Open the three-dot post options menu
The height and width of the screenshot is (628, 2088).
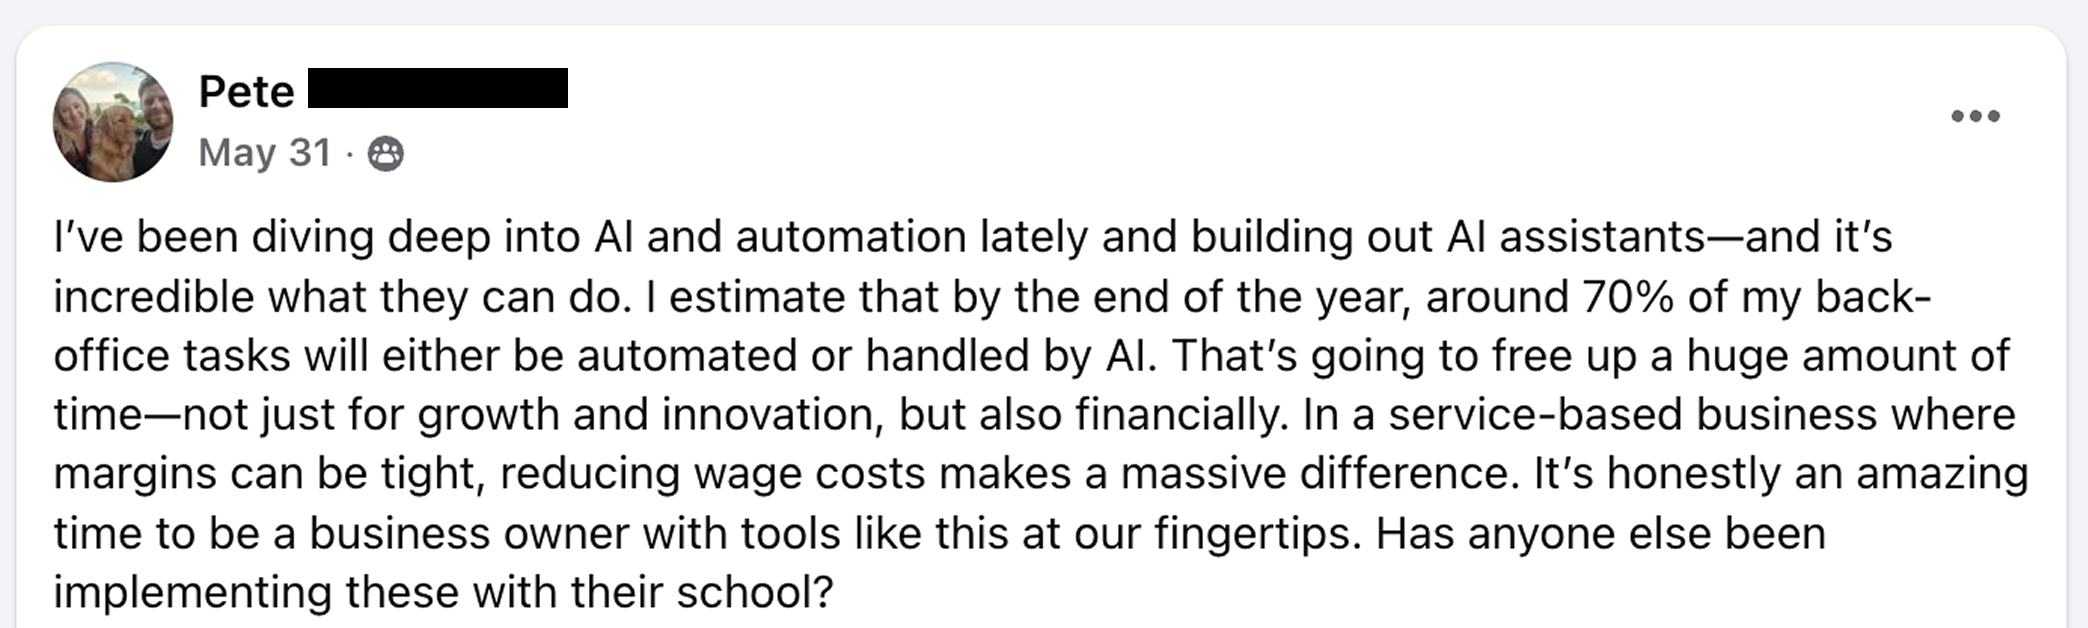(x=1975, y=116)
